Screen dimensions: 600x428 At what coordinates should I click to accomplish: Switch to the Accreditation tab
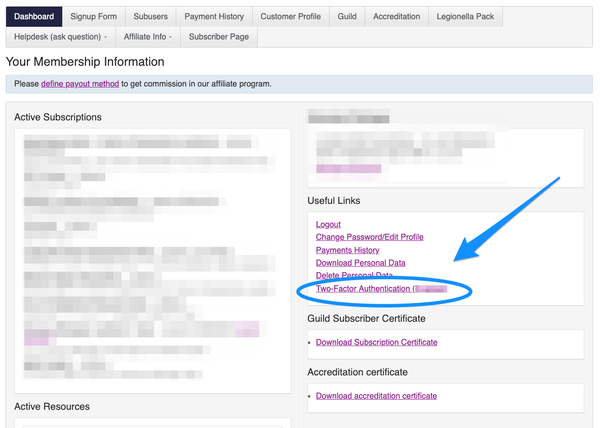(396, 16)
